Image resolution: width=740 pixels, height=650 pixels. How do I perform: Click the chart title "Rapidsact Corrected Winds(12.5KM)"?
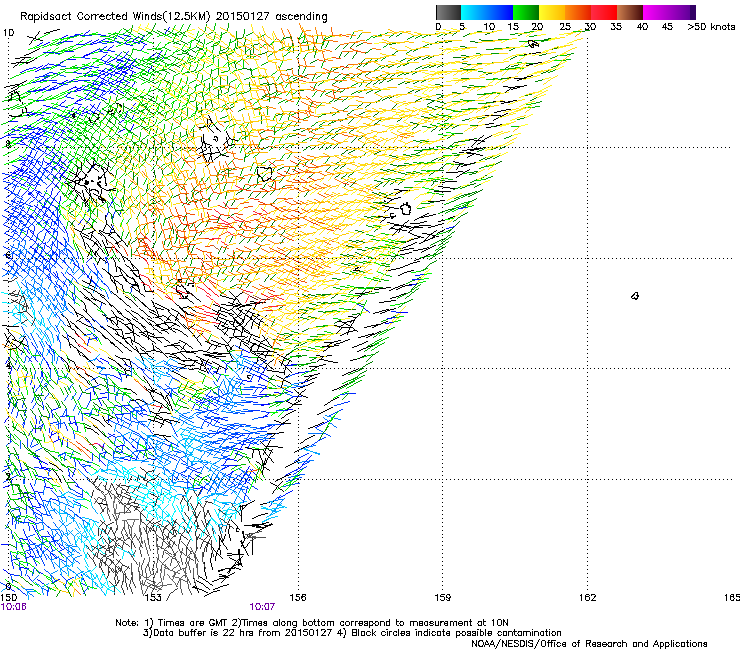(x=115, y=17)
